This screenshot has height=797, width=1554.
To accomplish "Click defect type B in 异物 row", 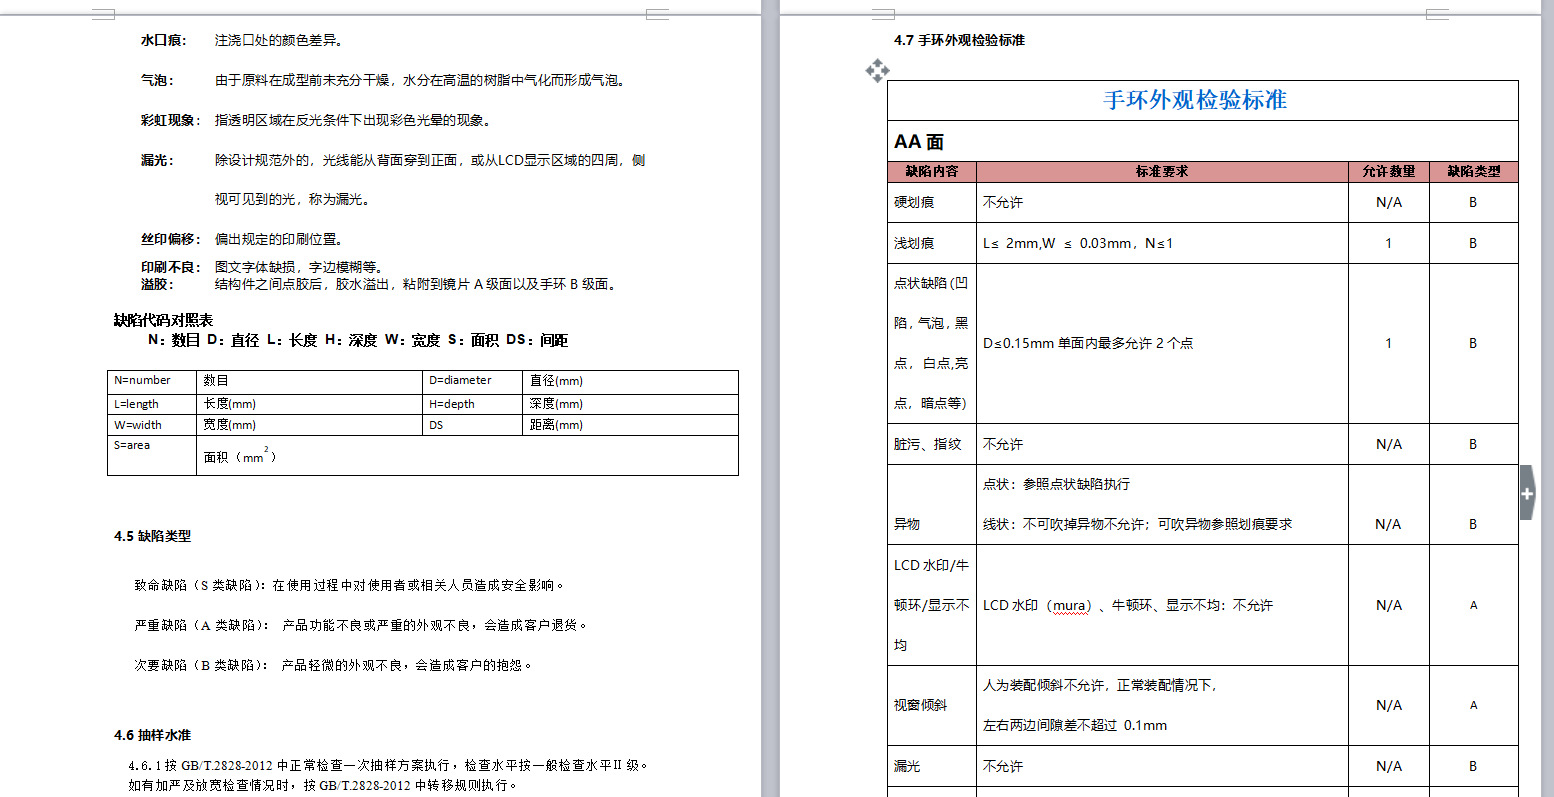I will (x=1474, y=524).
